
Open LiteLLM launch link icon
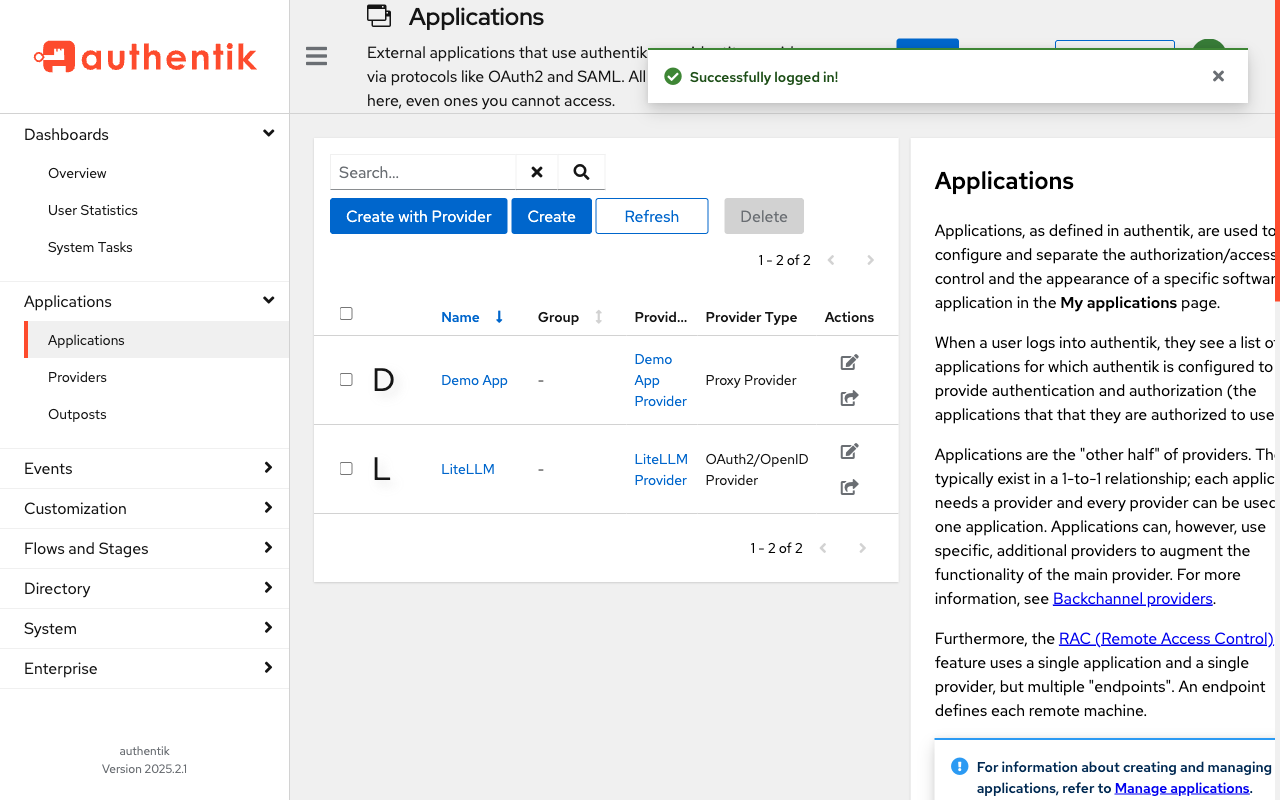[849, 487]
